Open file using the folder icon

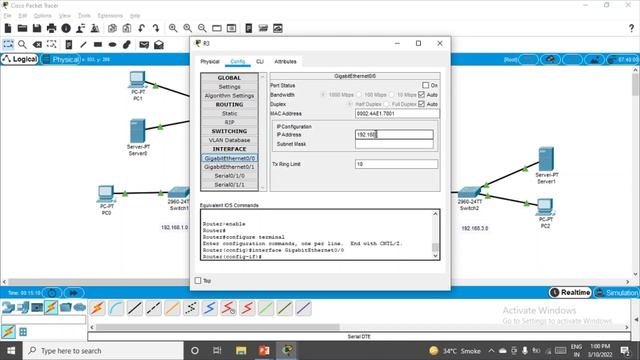click(x=22, y=28)
